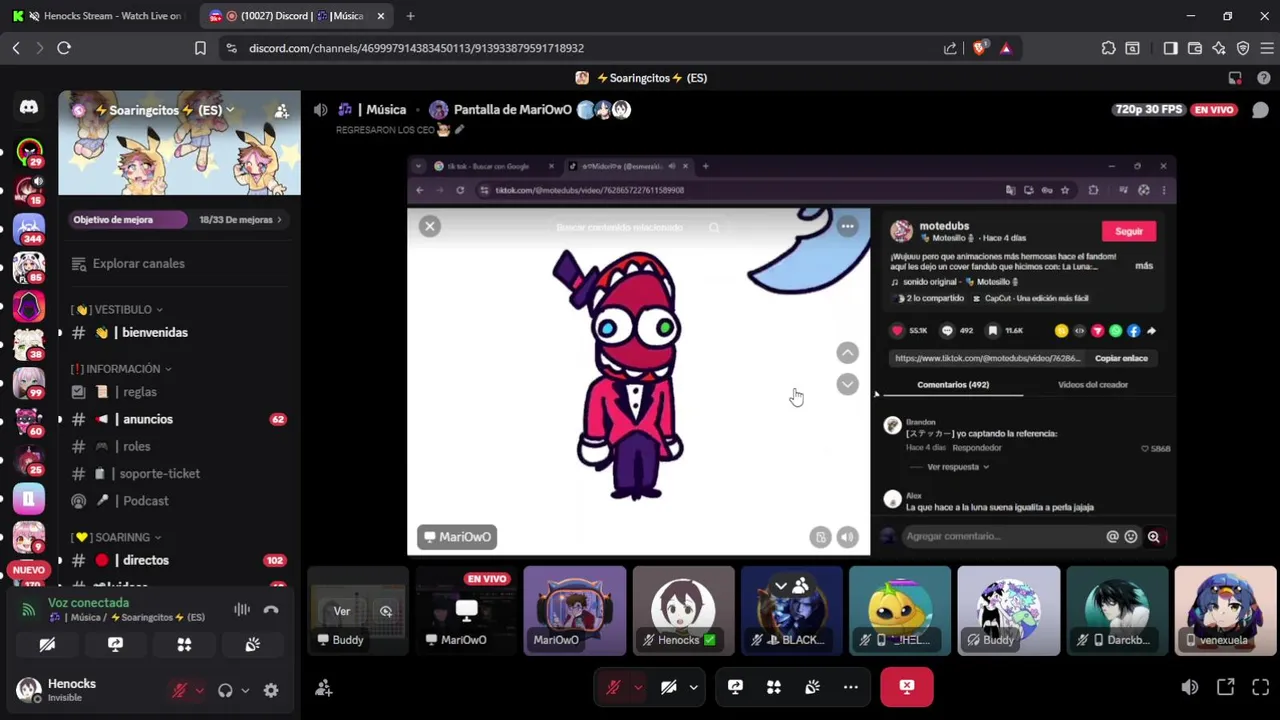Open Discord inbox icon
This screenshot has width=1280, height=720.
1236,78
